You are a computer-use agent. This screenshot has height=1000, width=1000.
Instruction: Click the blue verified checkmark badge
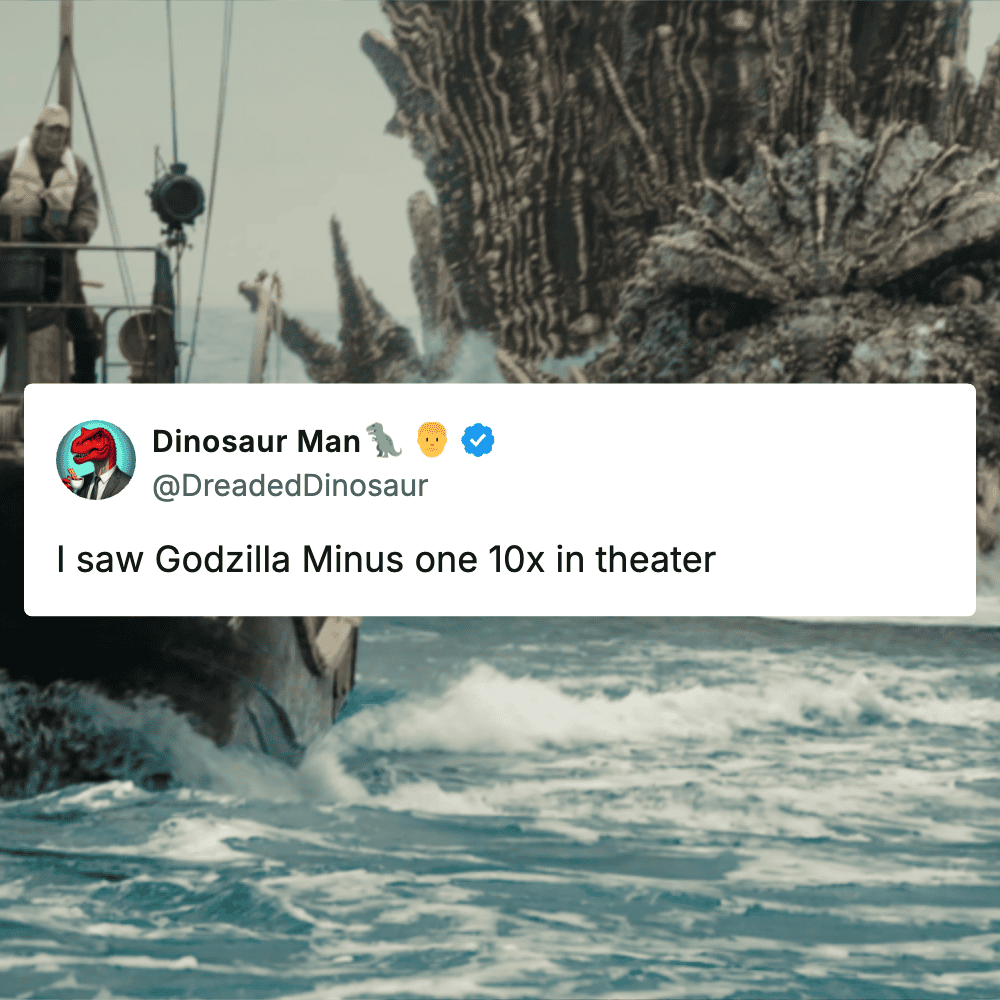(478, 440)
